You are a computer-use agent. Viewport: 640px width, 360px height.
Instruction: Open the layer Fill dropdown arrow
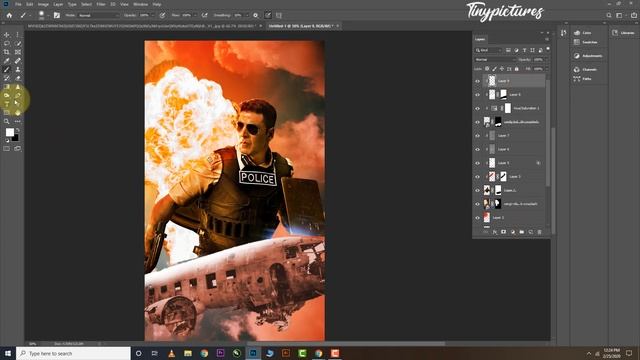point(547,69)
